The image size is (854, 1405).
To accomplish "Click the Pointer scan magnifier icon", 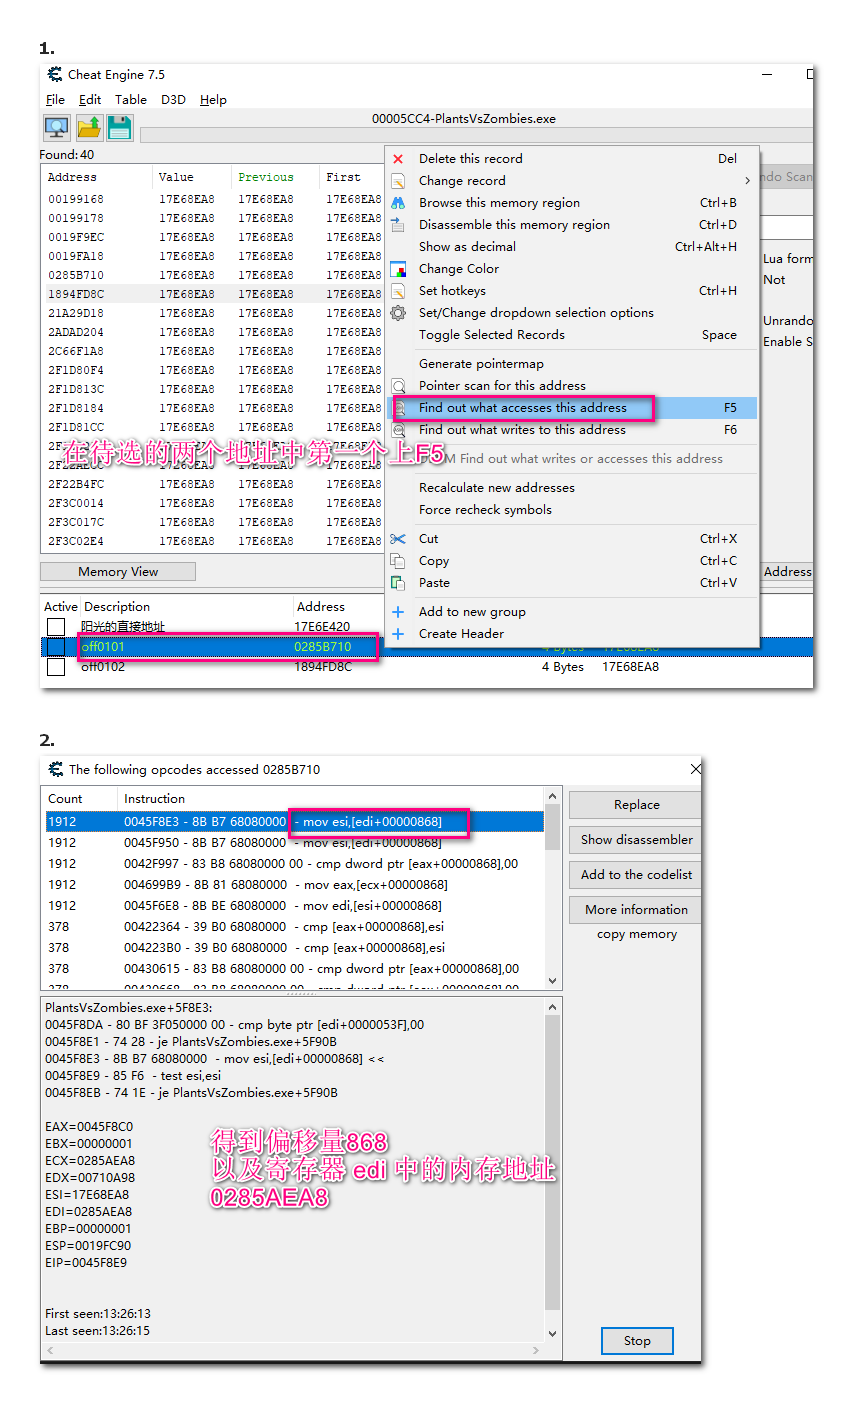I will [398, 386].
